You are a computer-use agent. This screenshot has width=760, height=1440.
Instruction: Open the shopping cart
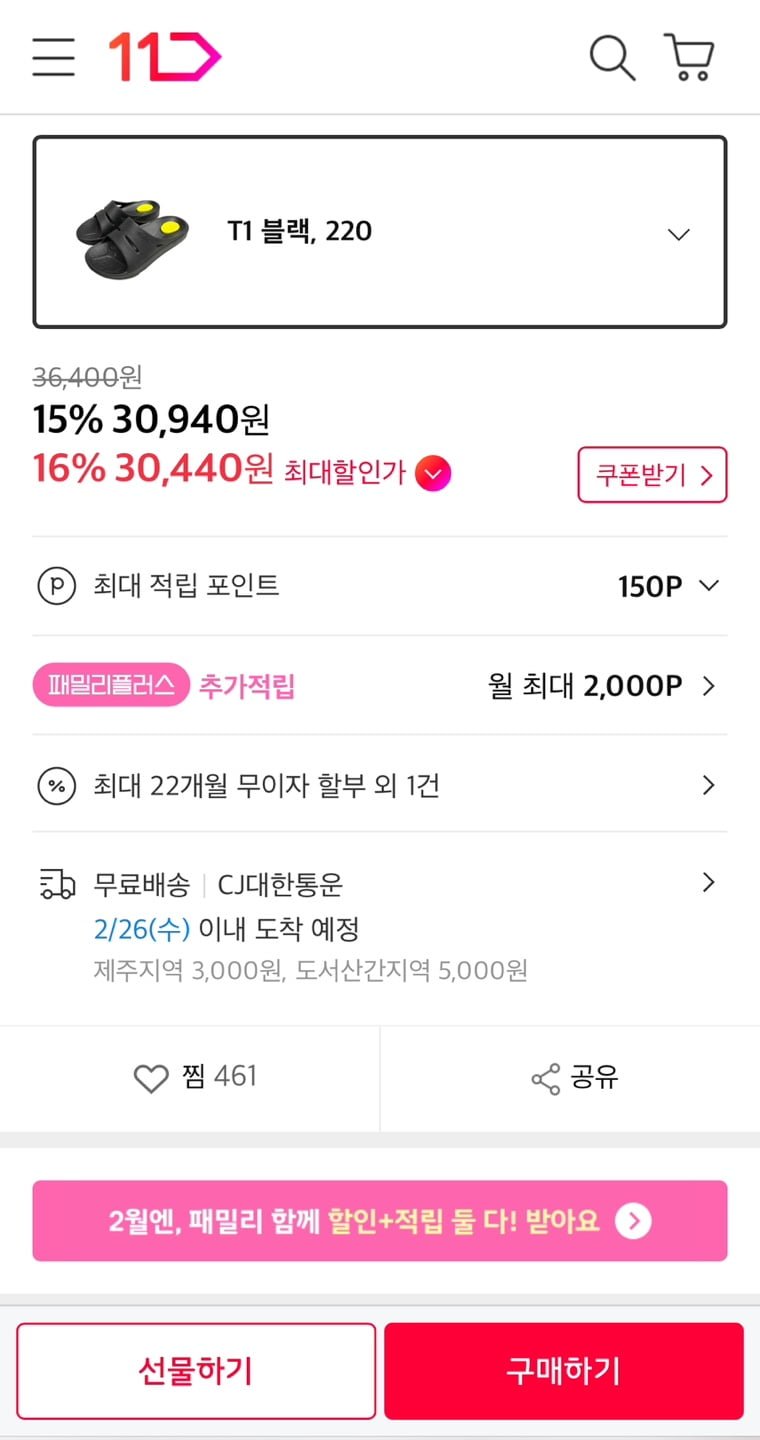pos(689,57)
